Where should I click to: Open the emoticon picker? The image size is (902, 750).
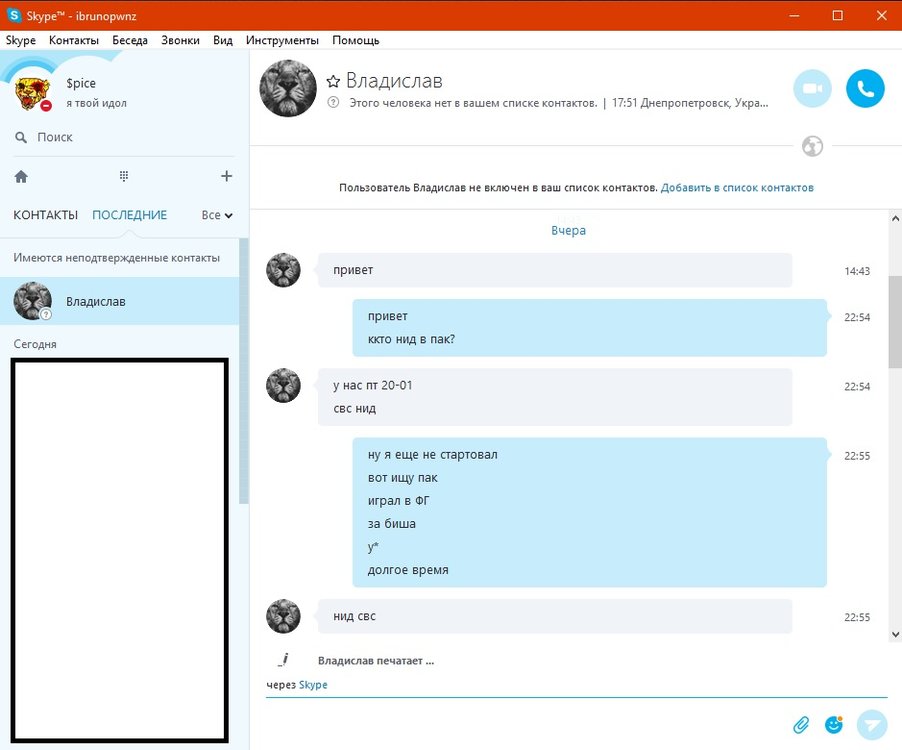pos(833,724)
